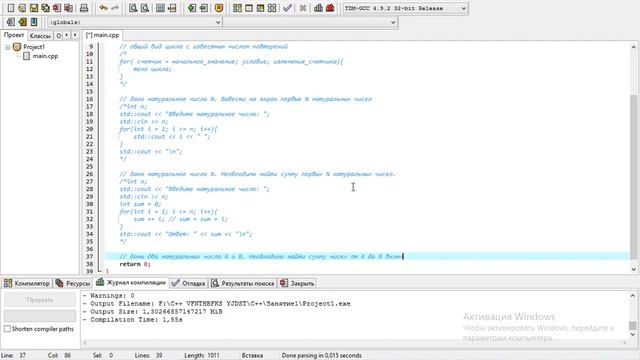Viewport: 640px width, 360px height.
Task: Click the Insert snippet icon in second toolbar row
Action: [11, 22]
